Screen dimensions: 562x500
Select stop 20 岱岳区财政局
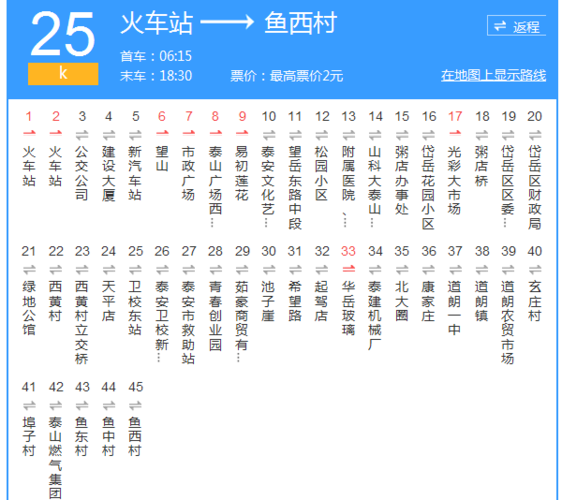[534, 187]
